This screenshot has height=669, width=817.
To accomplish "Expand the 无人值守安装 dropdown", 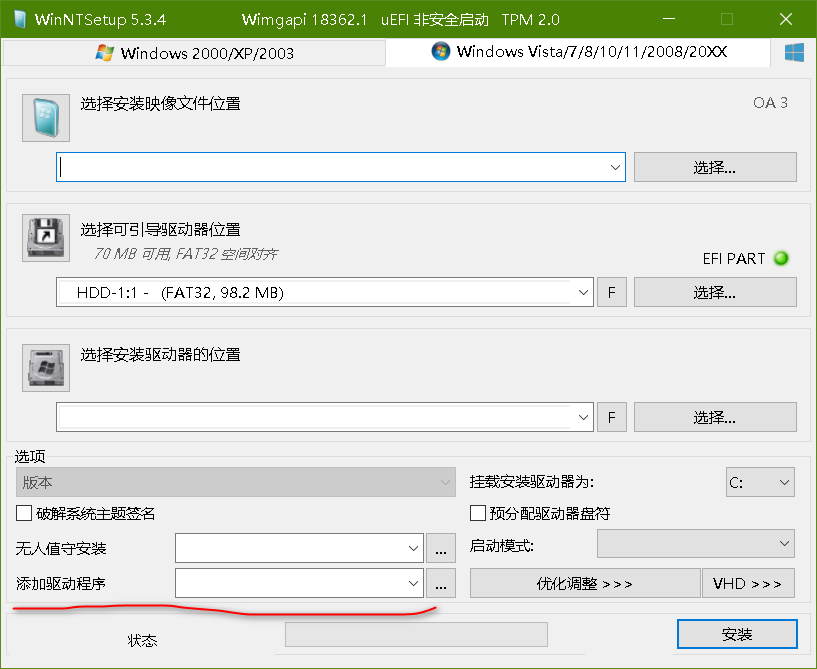I will coord(413,548).
